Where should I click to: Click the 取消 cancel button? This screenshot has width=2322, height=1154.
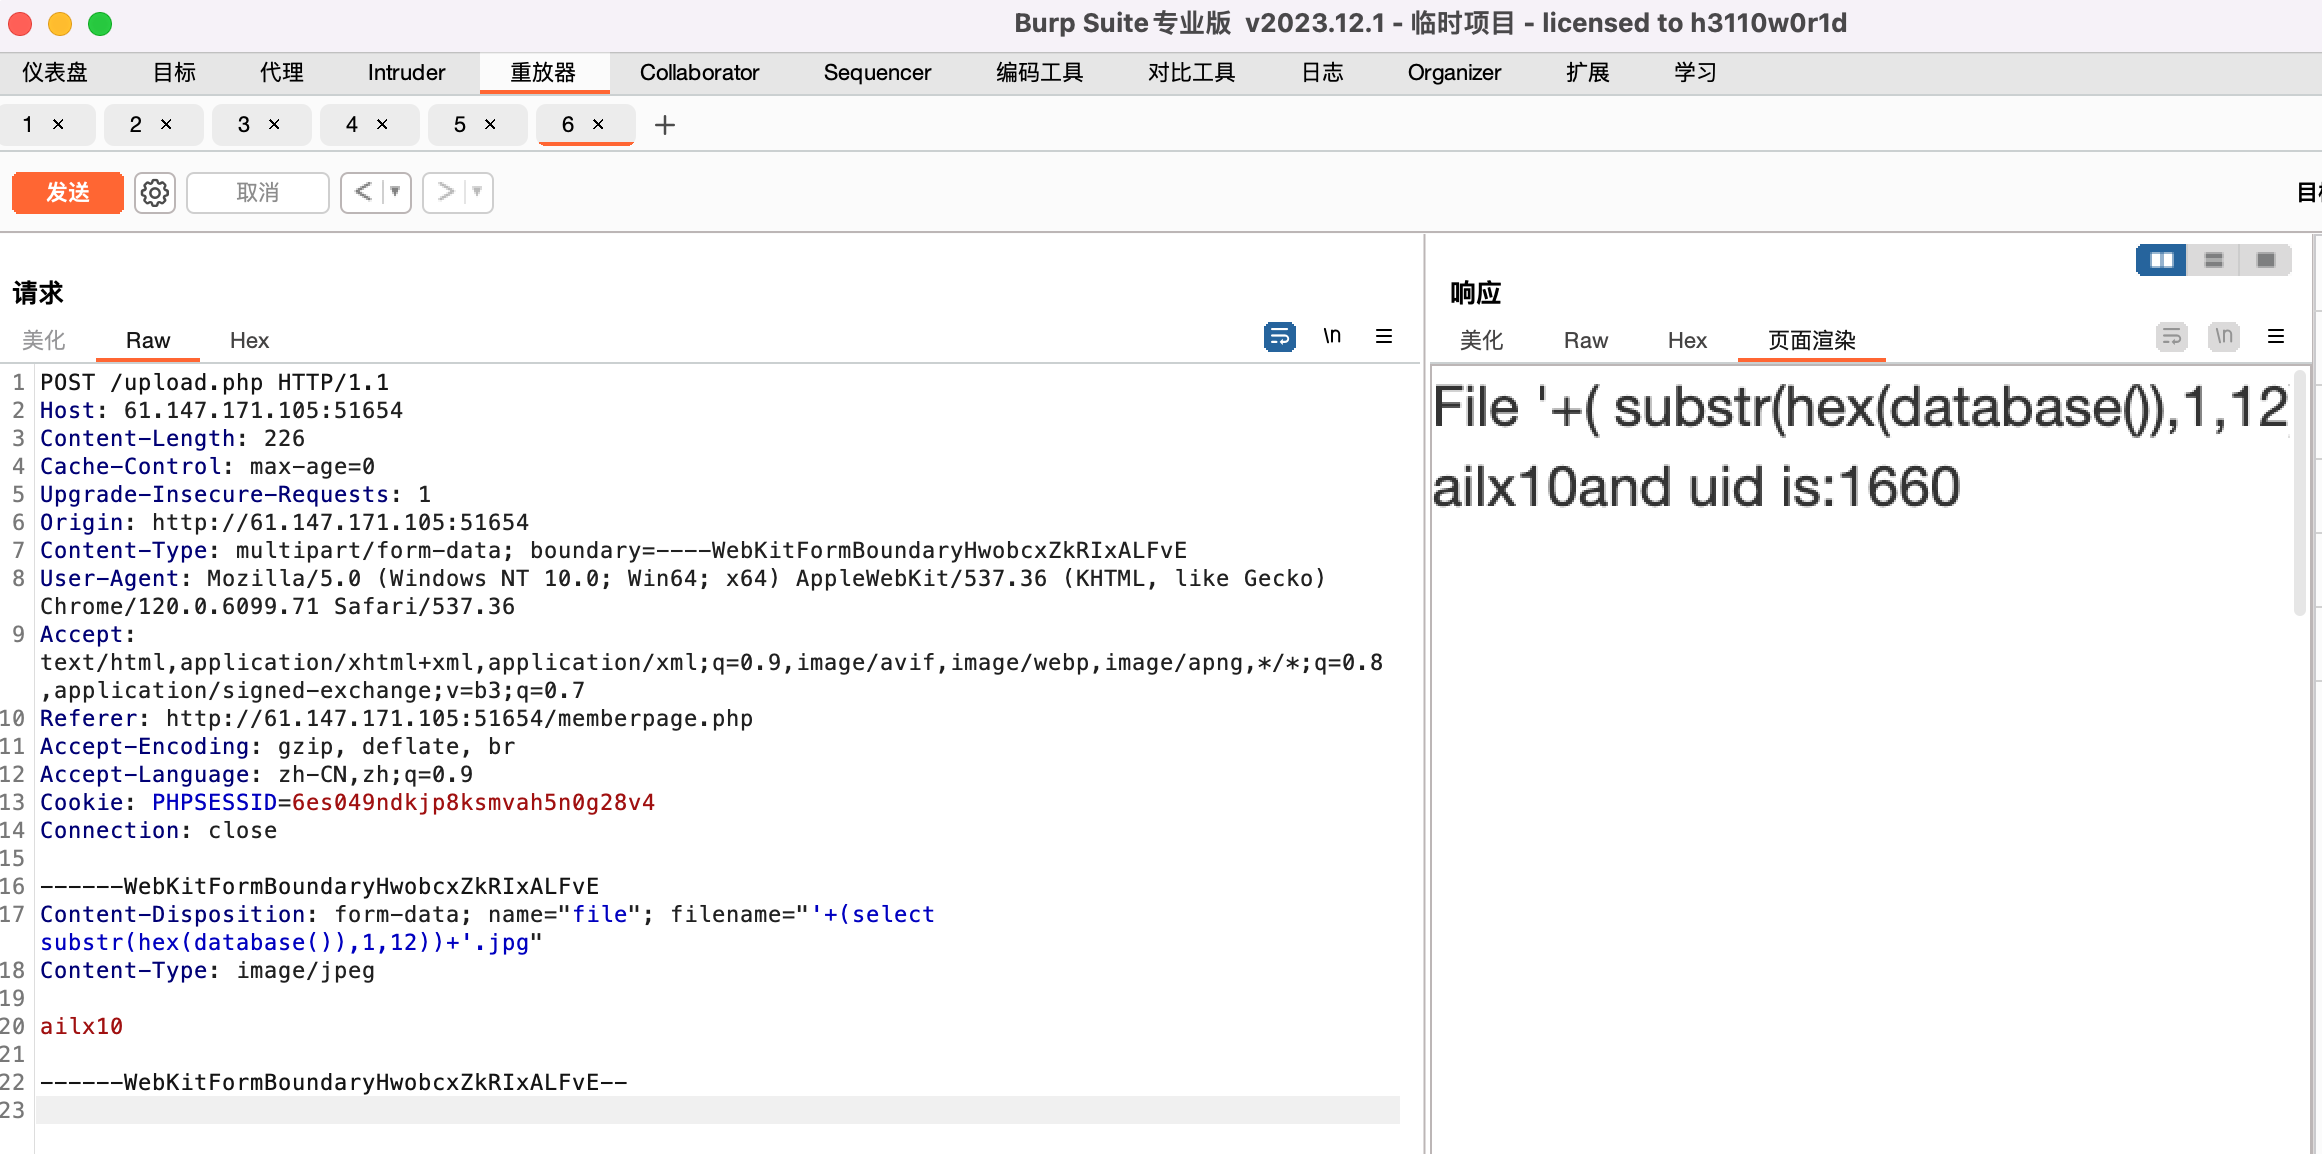click(x=257, y=192)
